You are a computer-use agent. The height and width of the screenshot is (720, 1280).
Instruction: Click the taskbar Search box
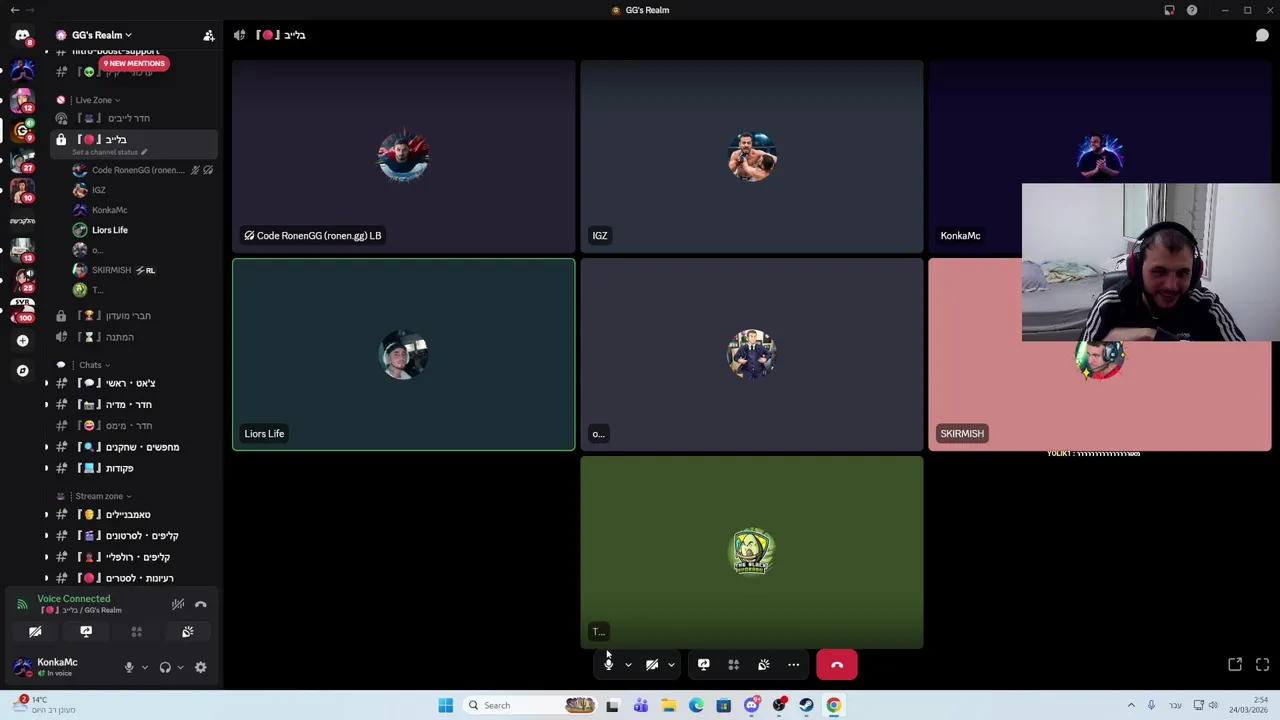(532, 705)
